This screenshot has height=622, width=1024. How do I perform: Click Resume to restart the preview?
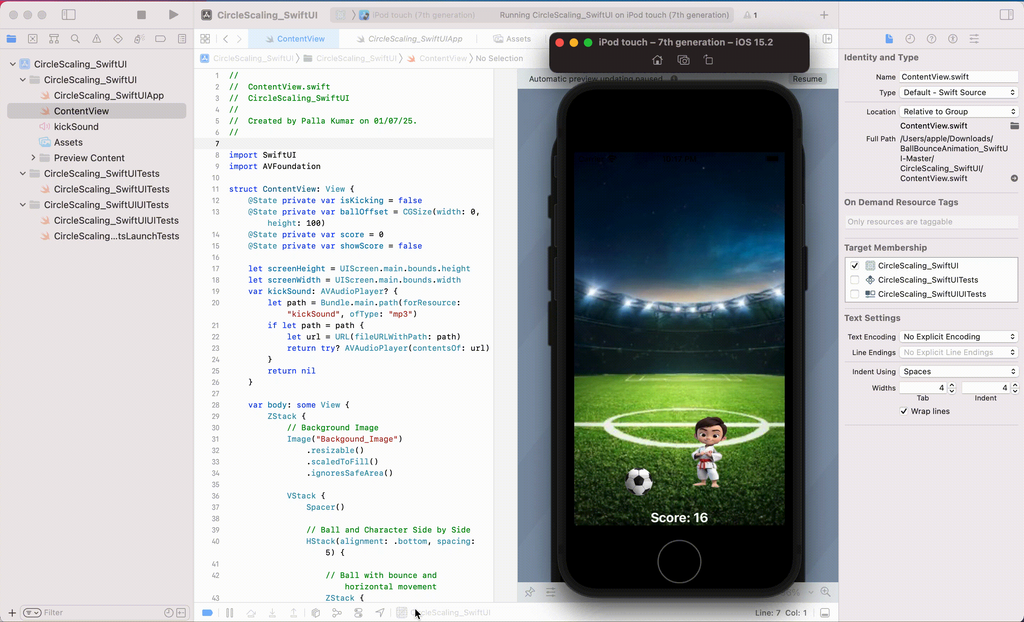point(807,78)
